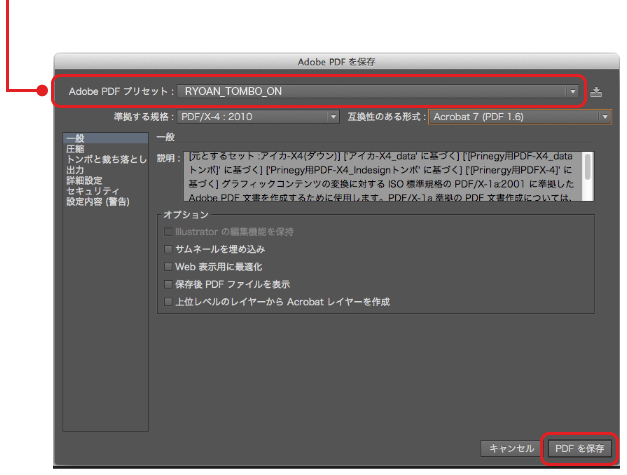Click the キャンセル button

click(511, 449)
